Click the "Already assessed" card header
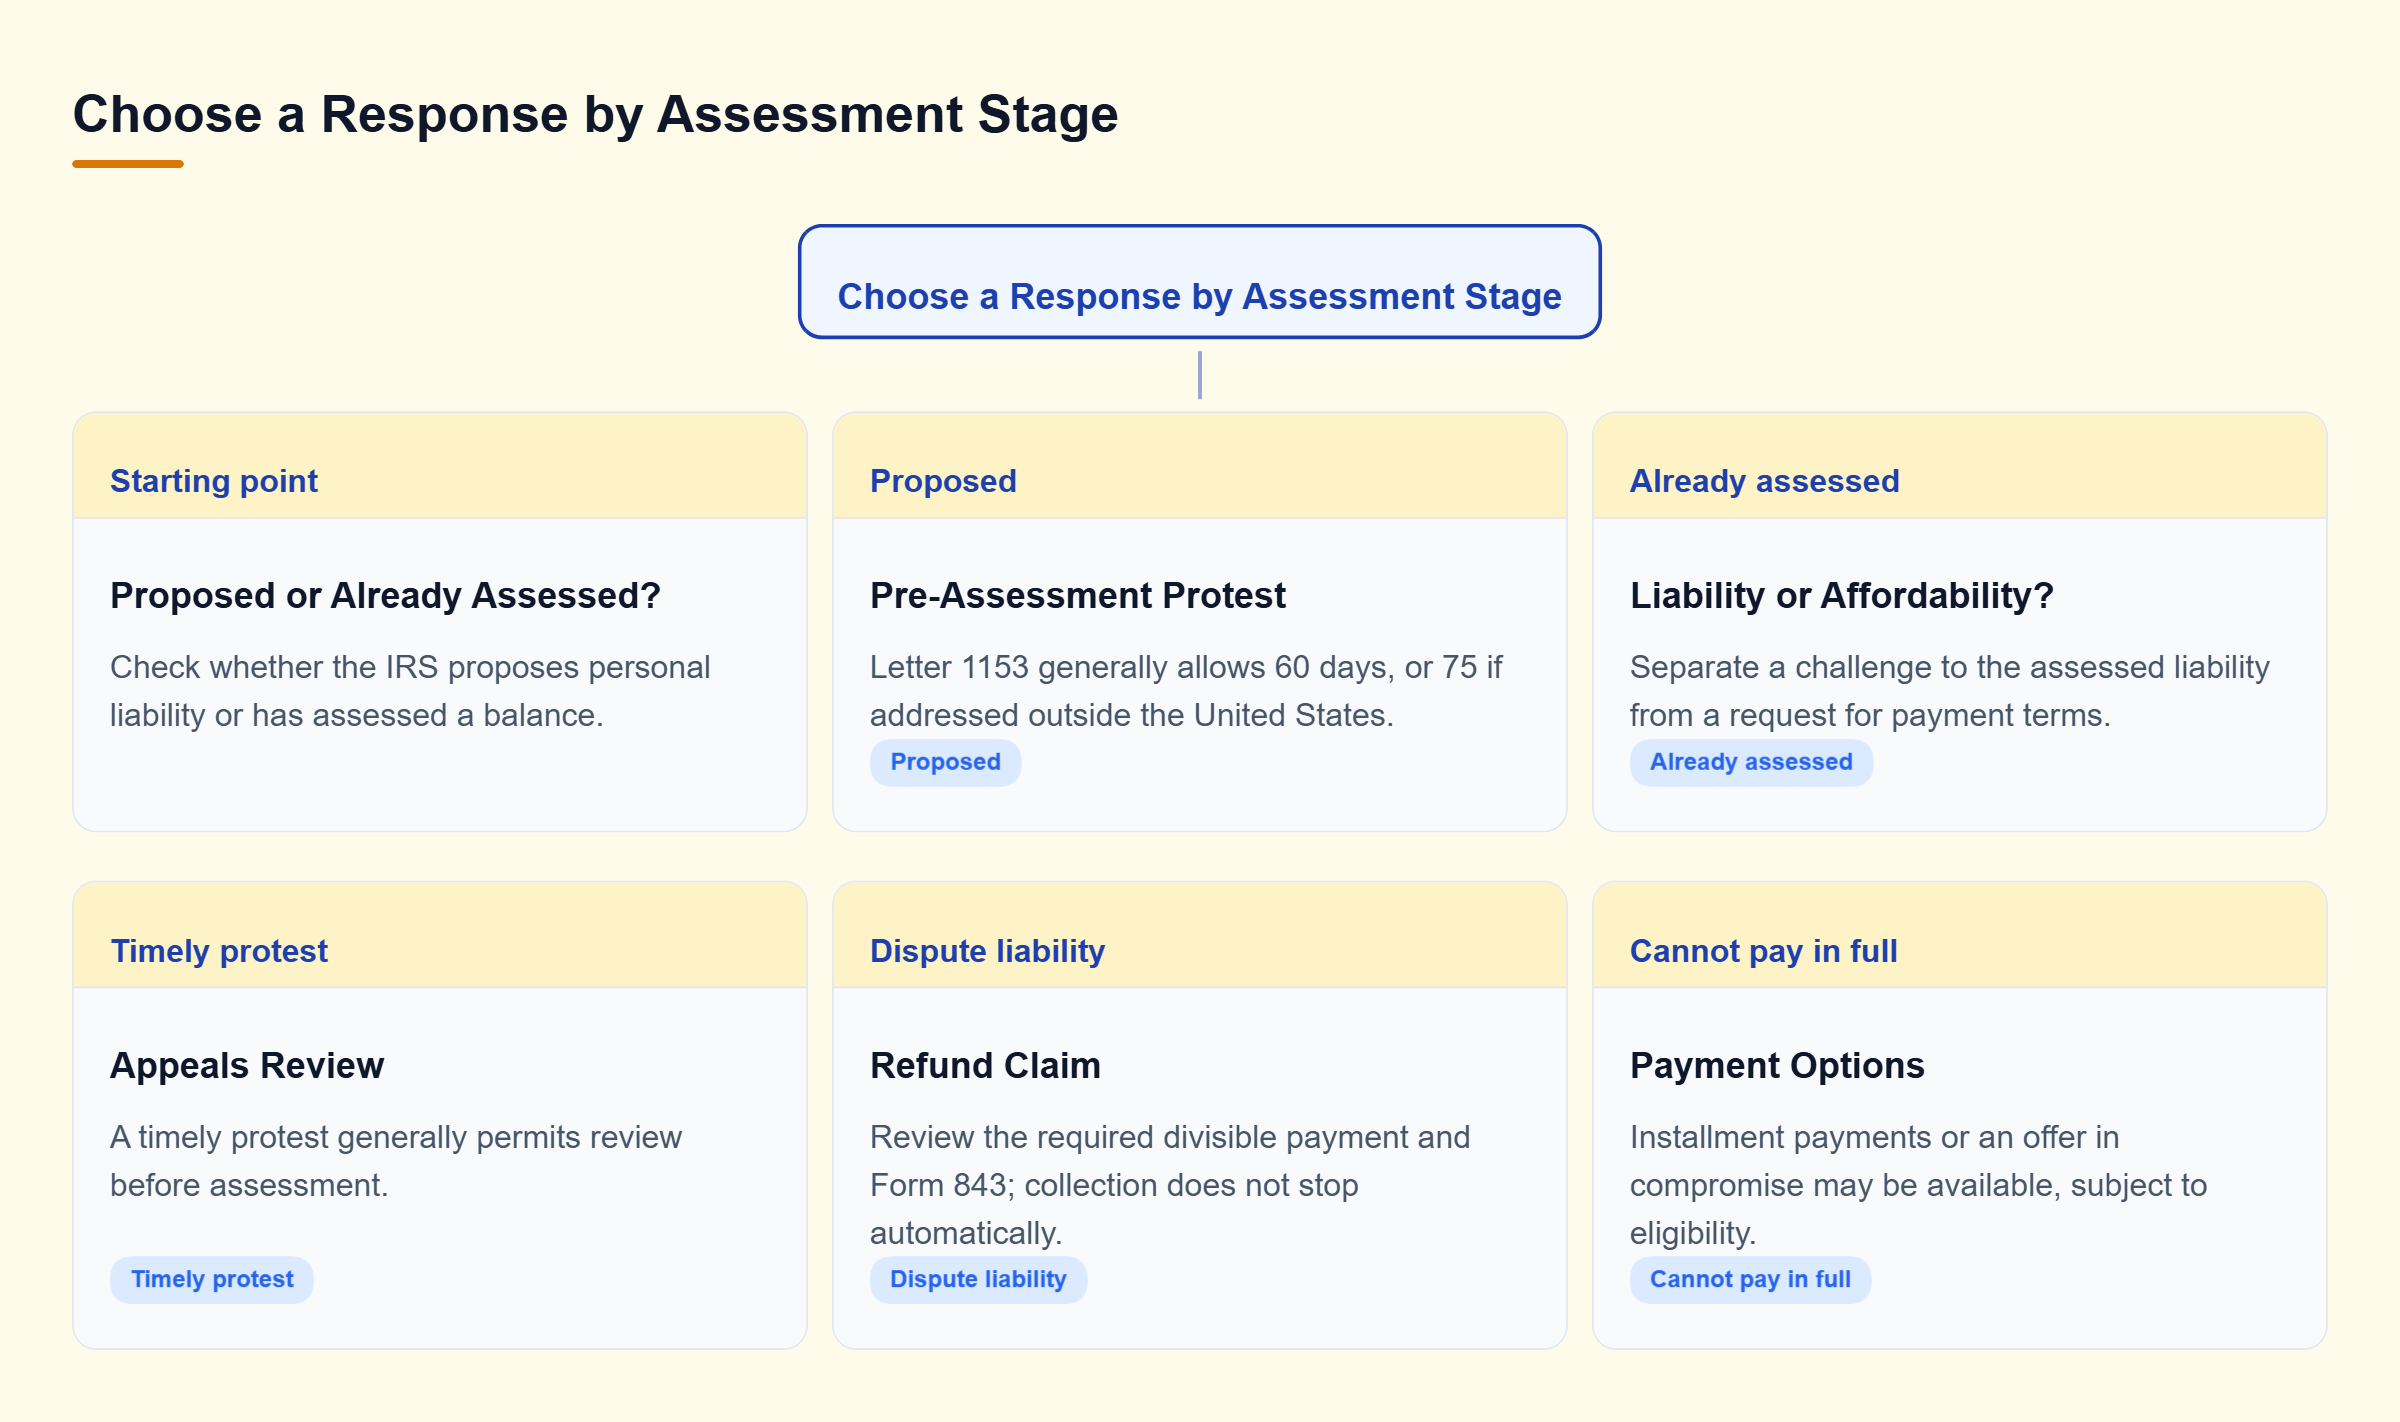This screenshot has height=1422, width=2400. pos(1960,466)
